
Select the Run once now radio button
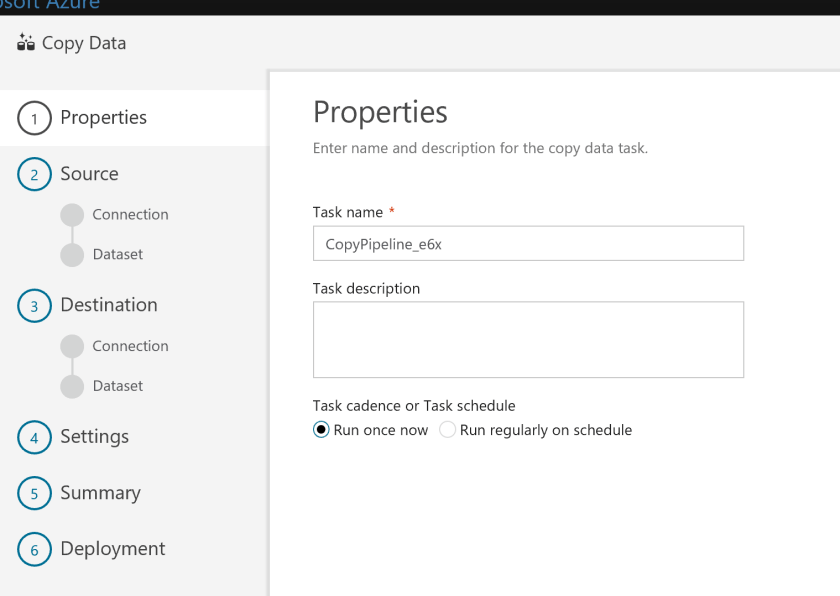click(321, 429)
